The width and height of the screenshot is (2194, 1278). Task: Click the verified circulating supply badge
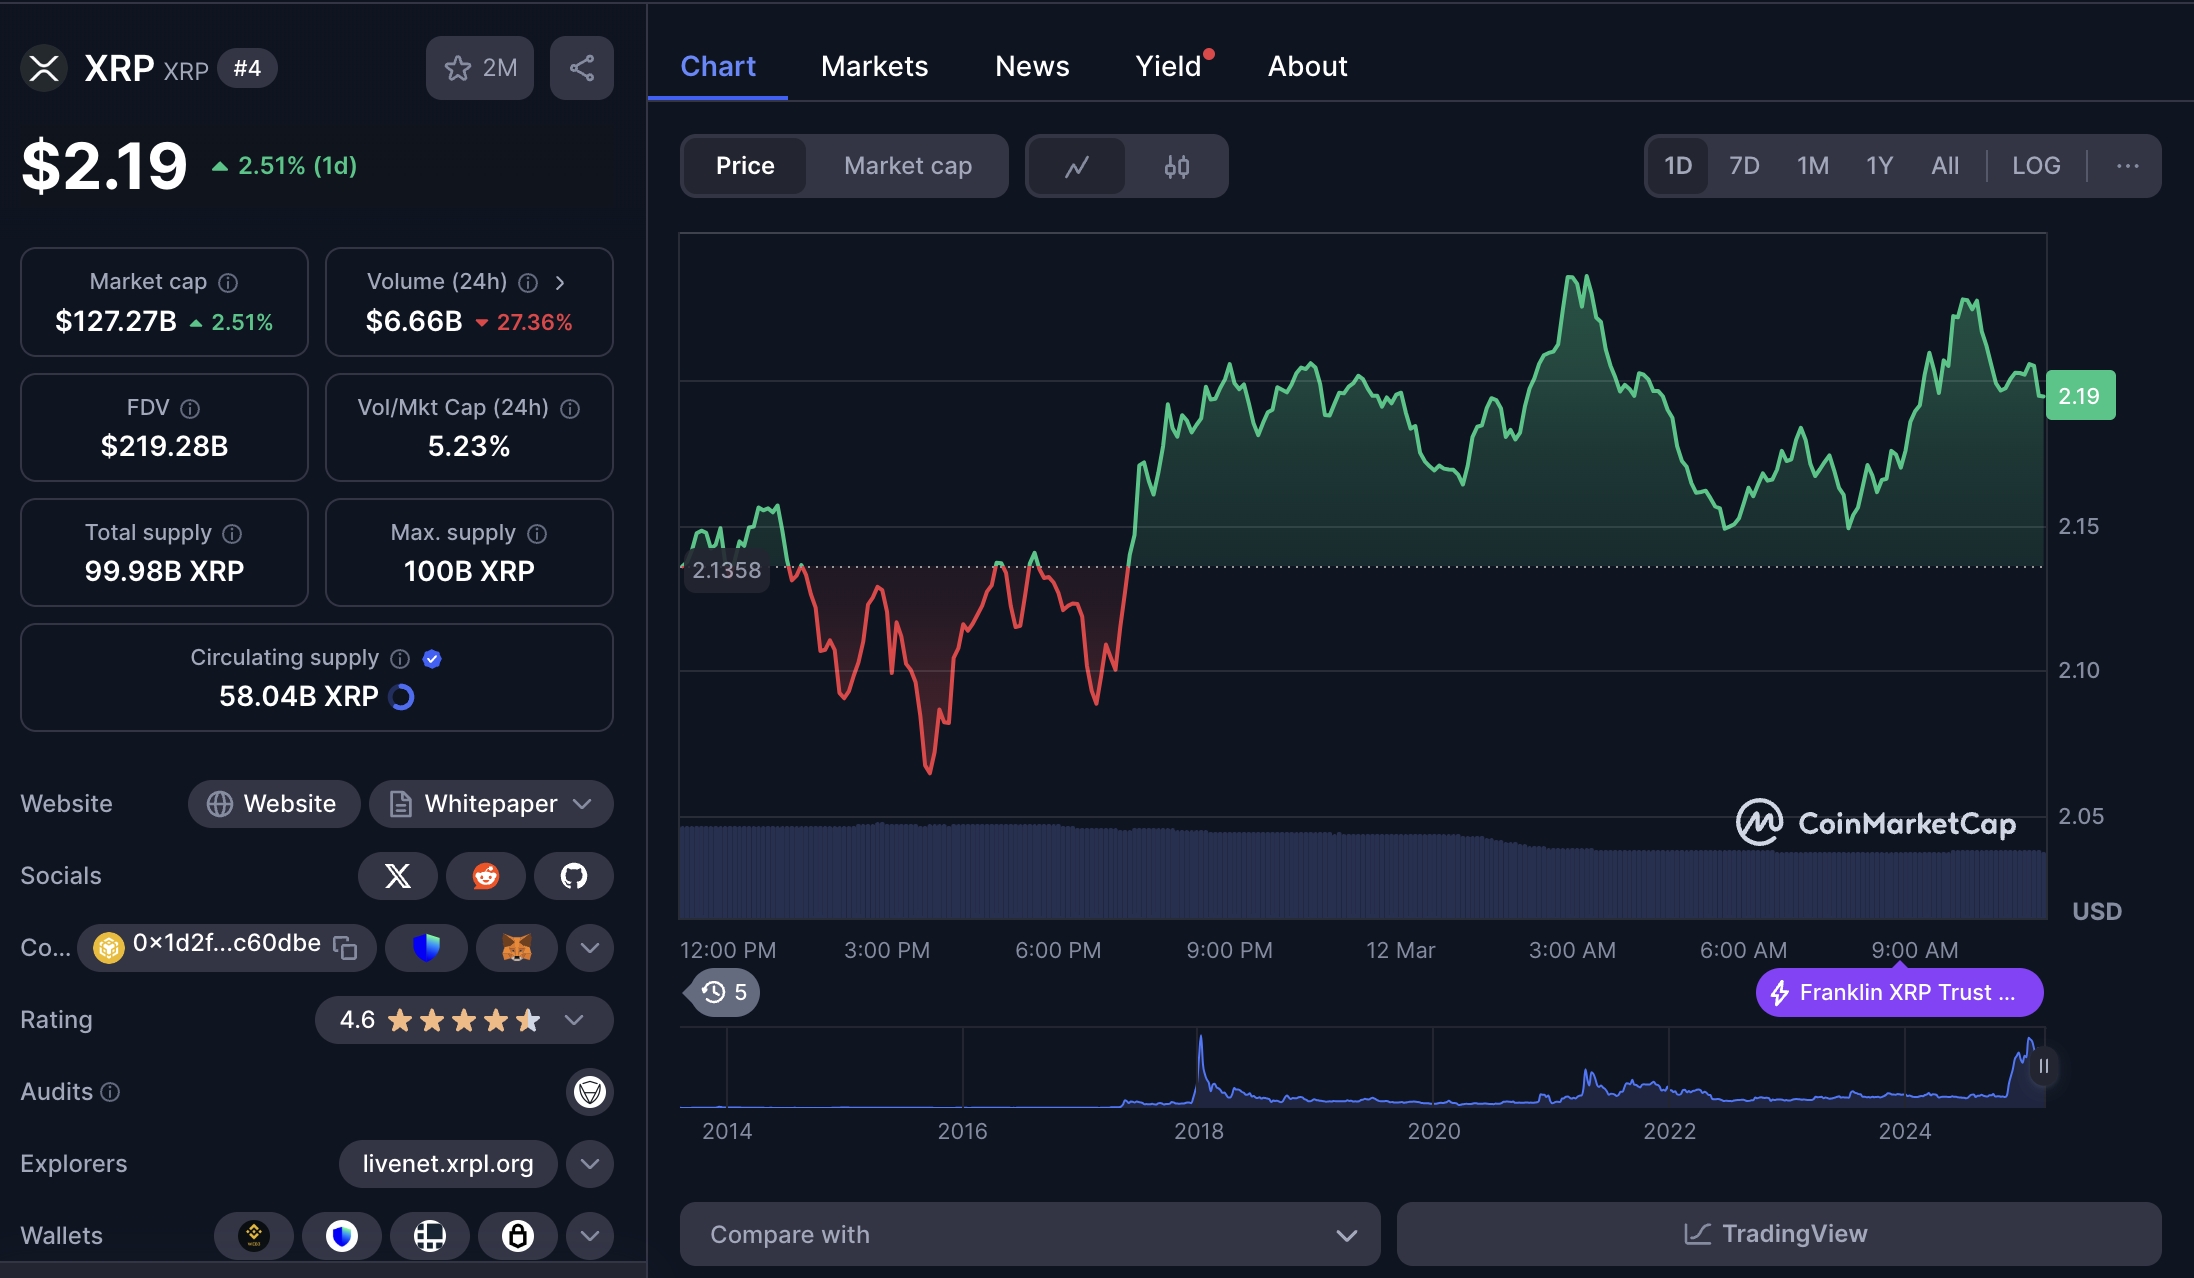pyautogui.click(x=432, y=658)
